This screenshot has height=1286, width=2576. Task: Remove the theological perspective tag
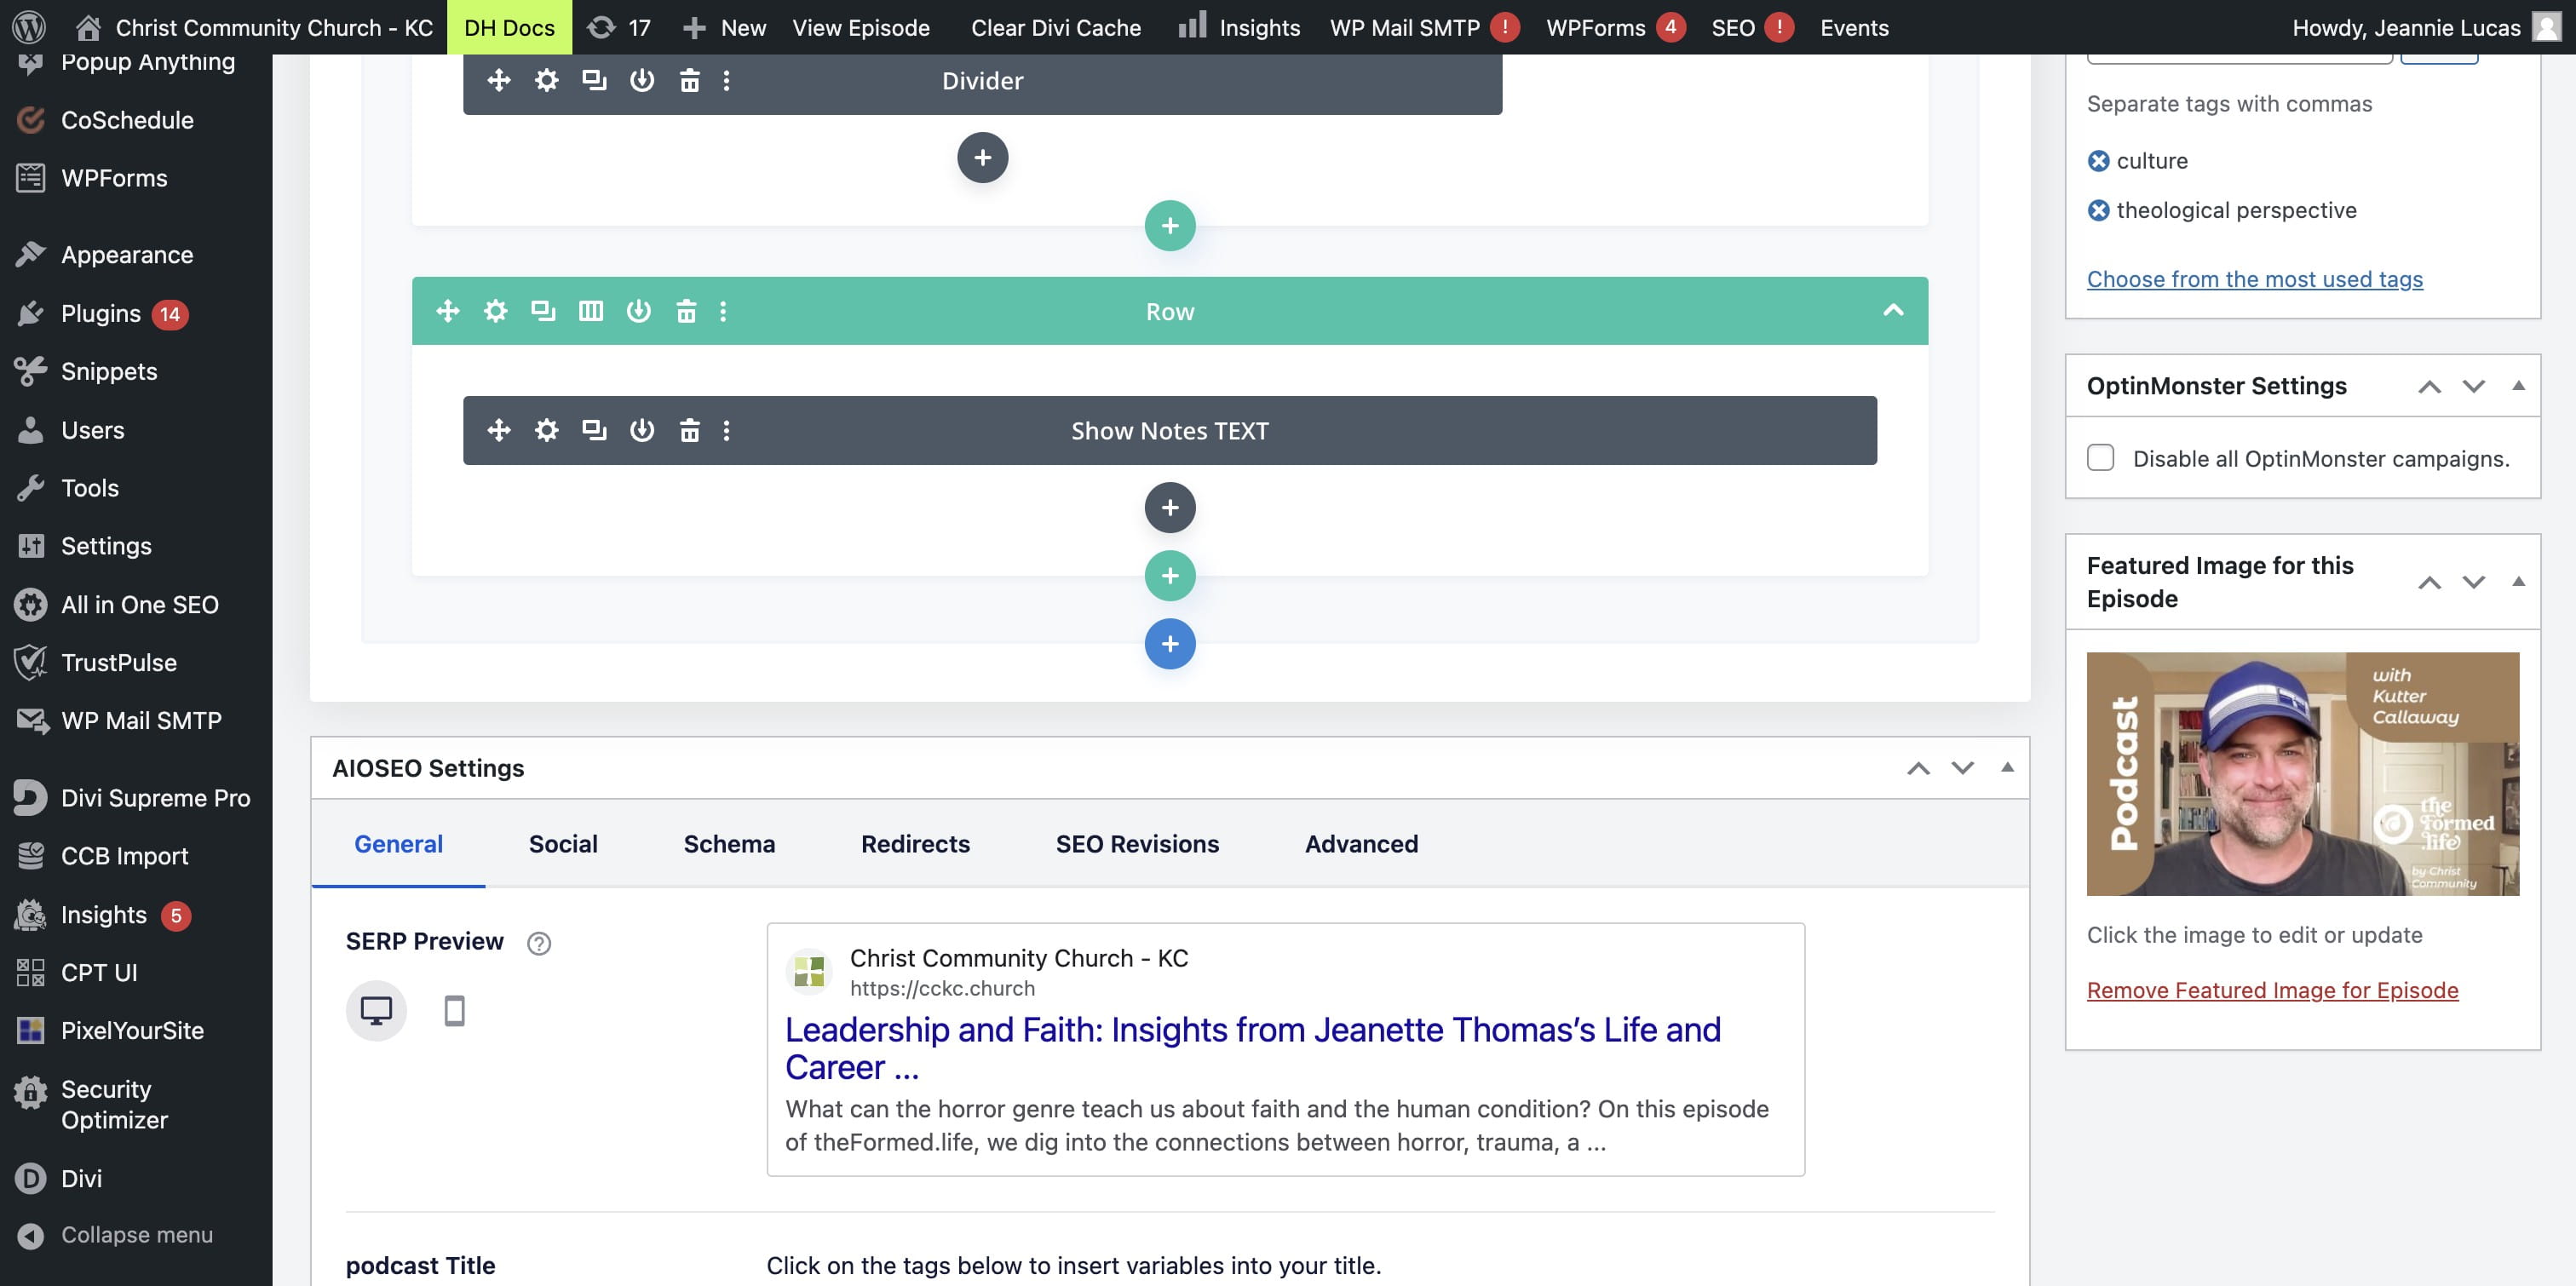click(2098, 210)
